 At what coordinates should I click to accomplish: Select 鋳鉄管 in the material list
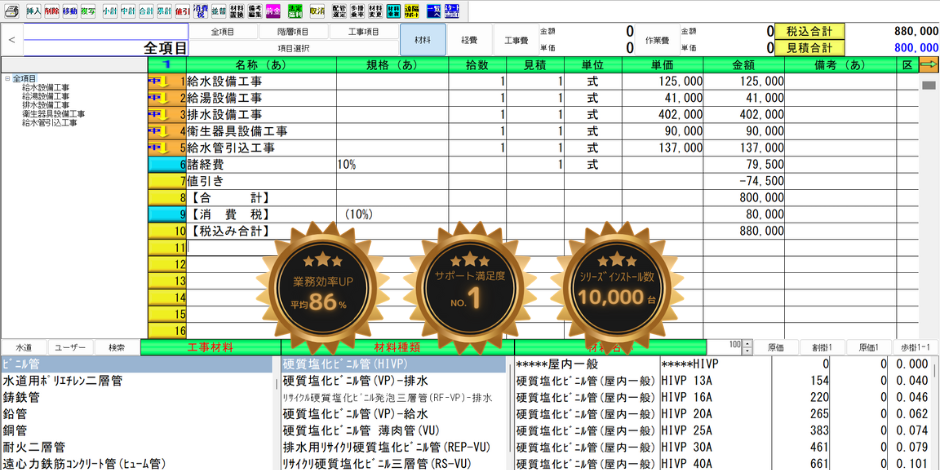(22, 397)
